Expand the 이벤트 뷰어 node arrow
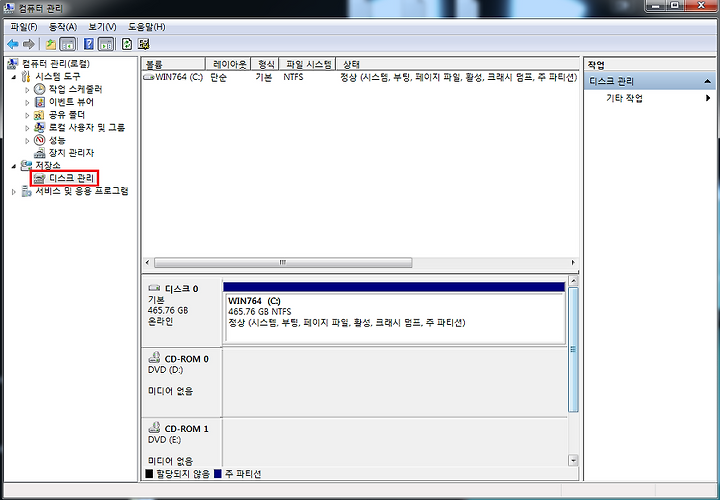 tap(27, 102)
